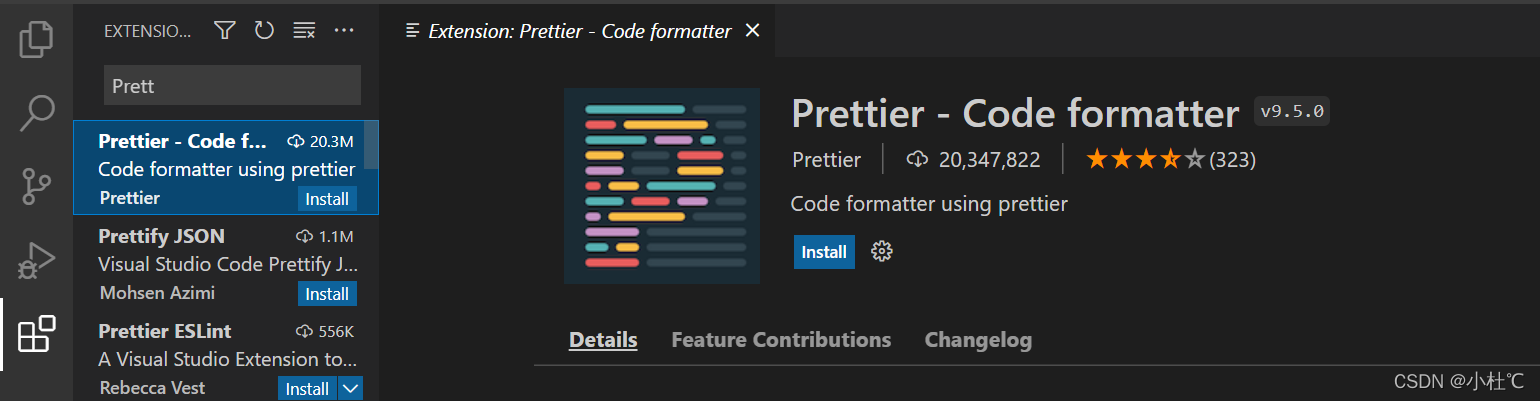This screenshot has width=1540, height=401.
Task: Click the Prettier publisher link
Action: (826, 159)
